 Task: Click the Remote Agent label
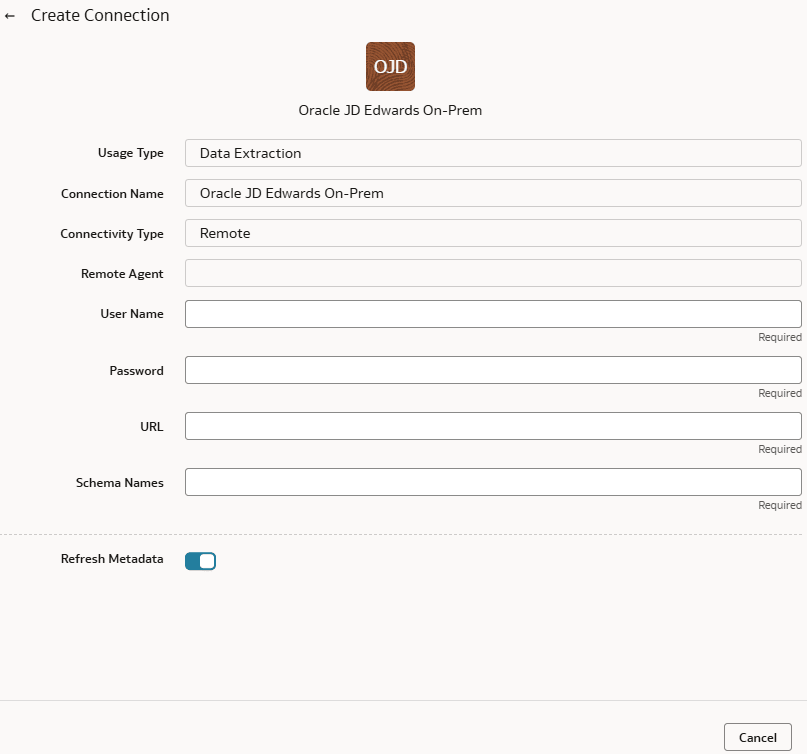(x=122, y=274)
